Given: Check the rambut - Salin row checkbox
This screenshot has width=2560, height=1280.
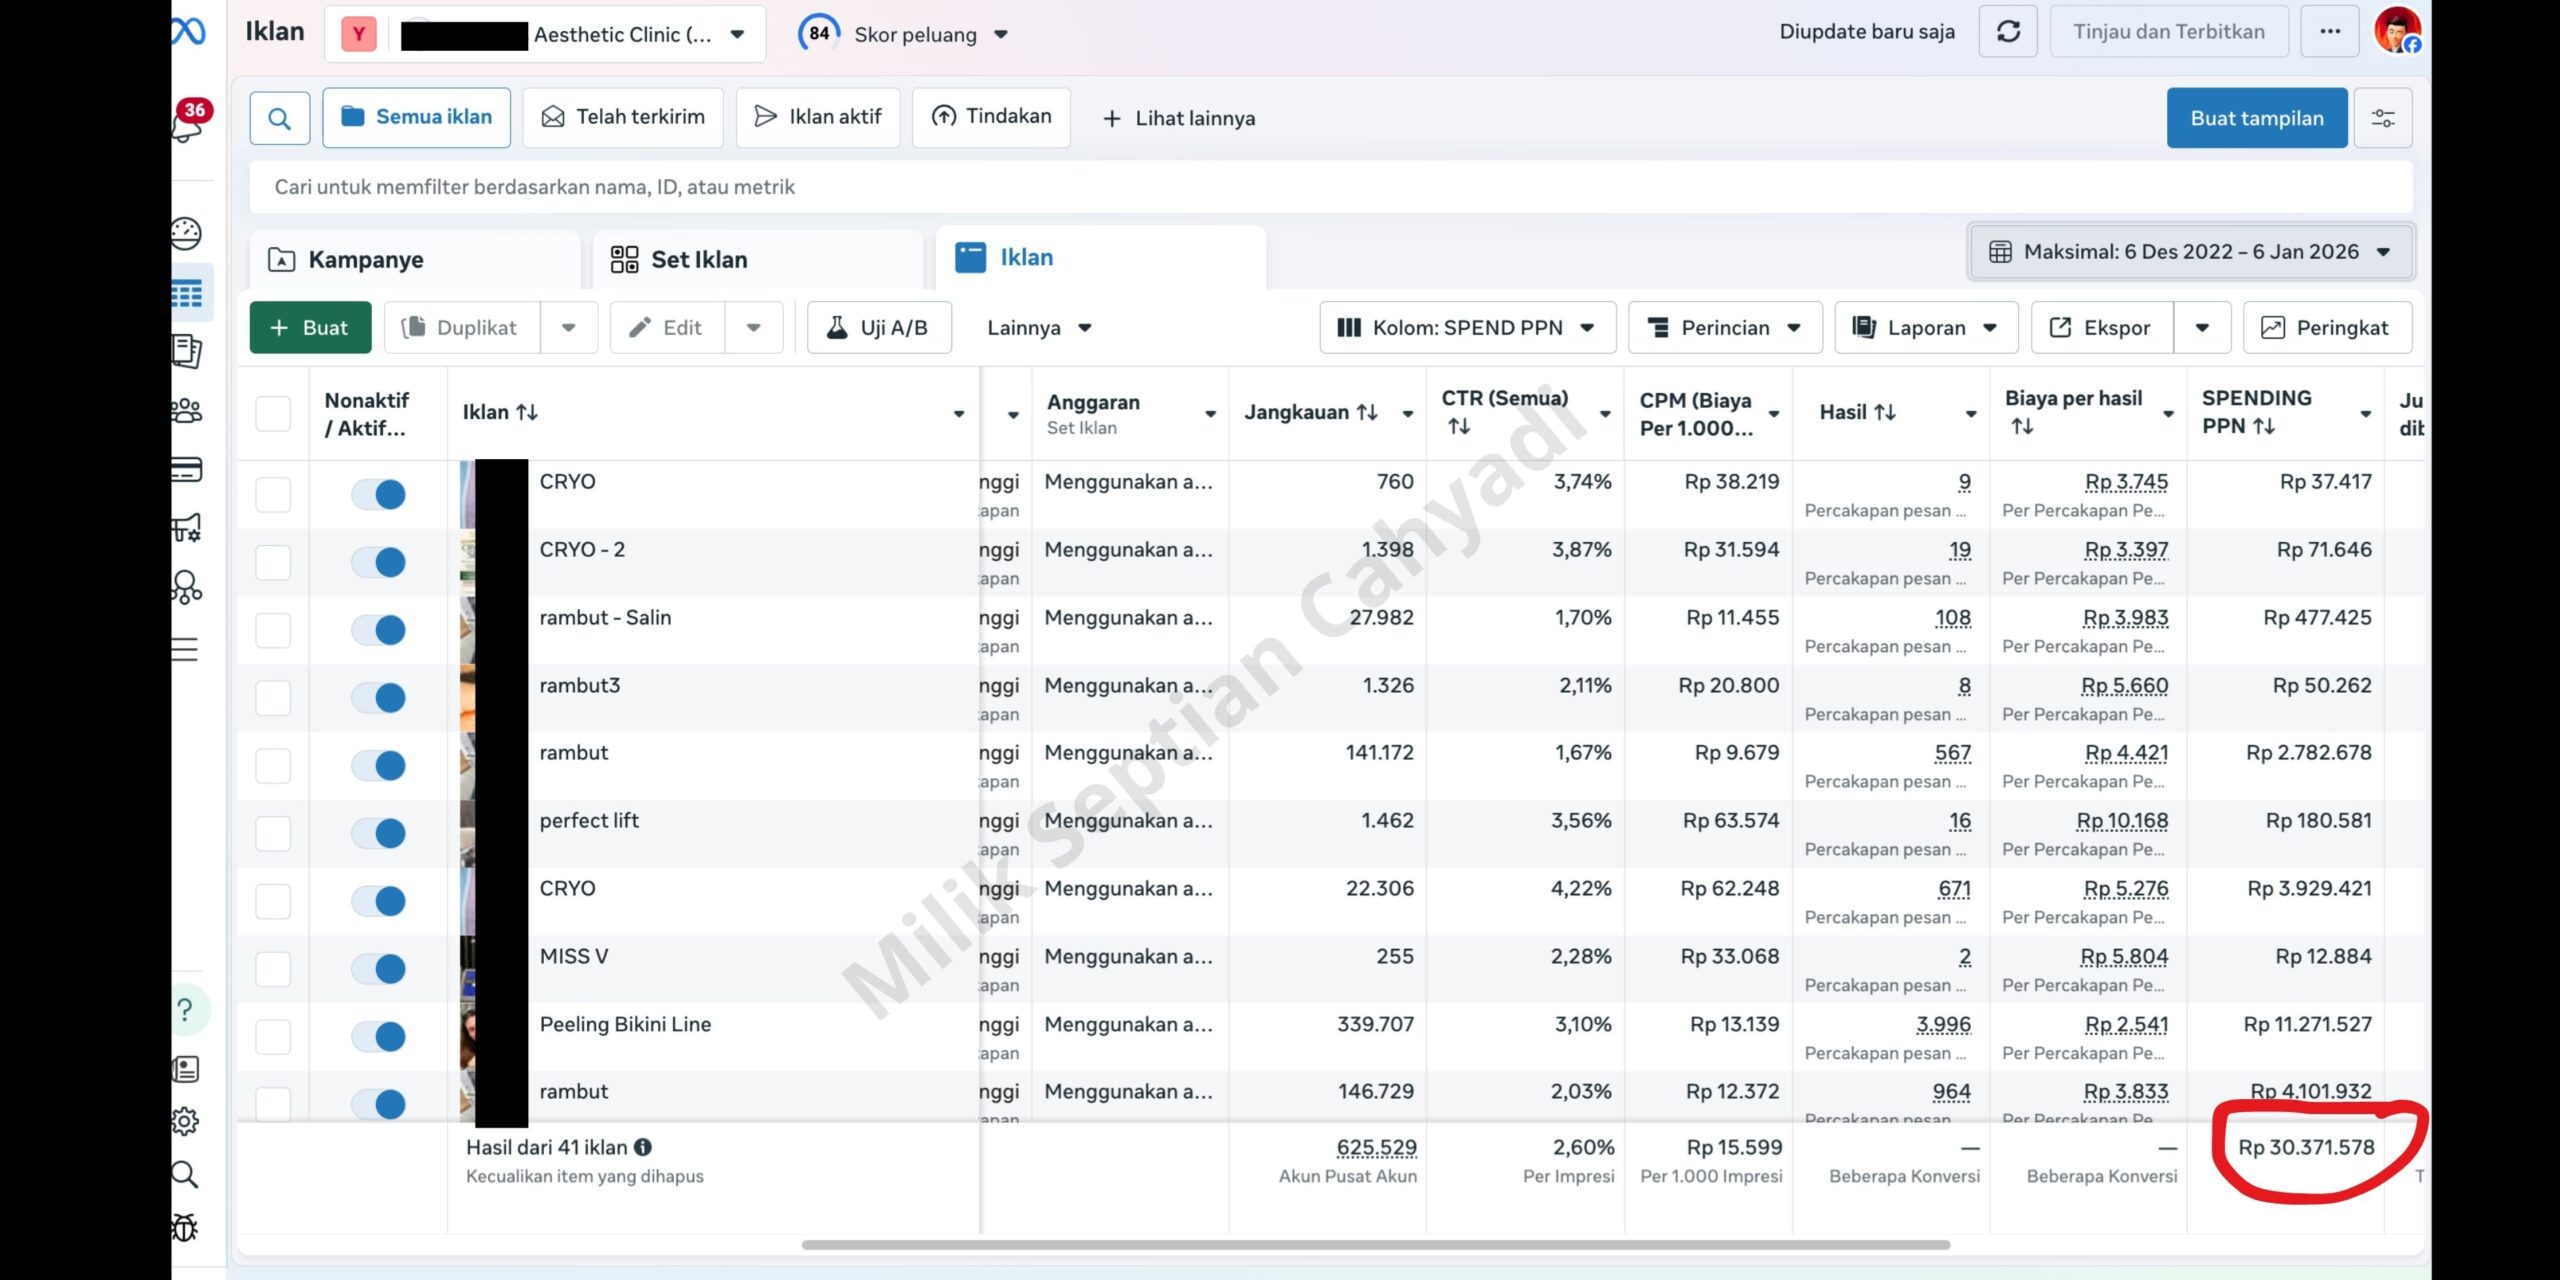Looking at the screenshot, I should click(x=273, y=630).
